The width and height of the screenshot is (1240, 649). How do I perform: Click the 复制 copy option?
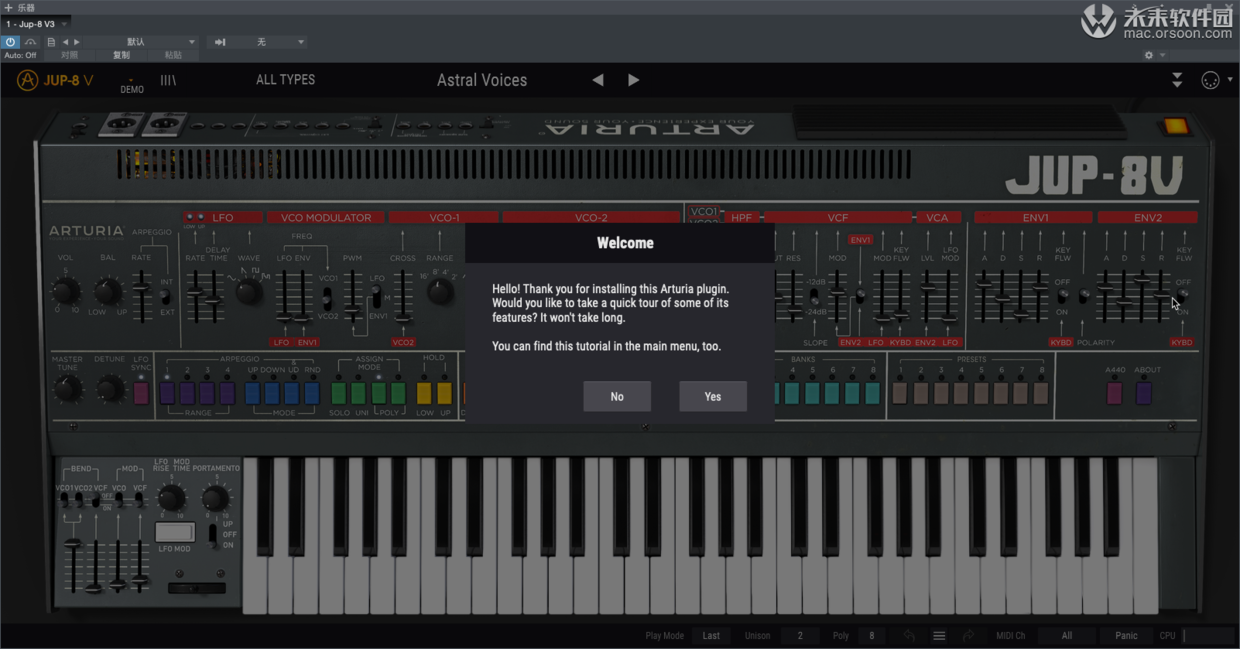pos(121,56)
